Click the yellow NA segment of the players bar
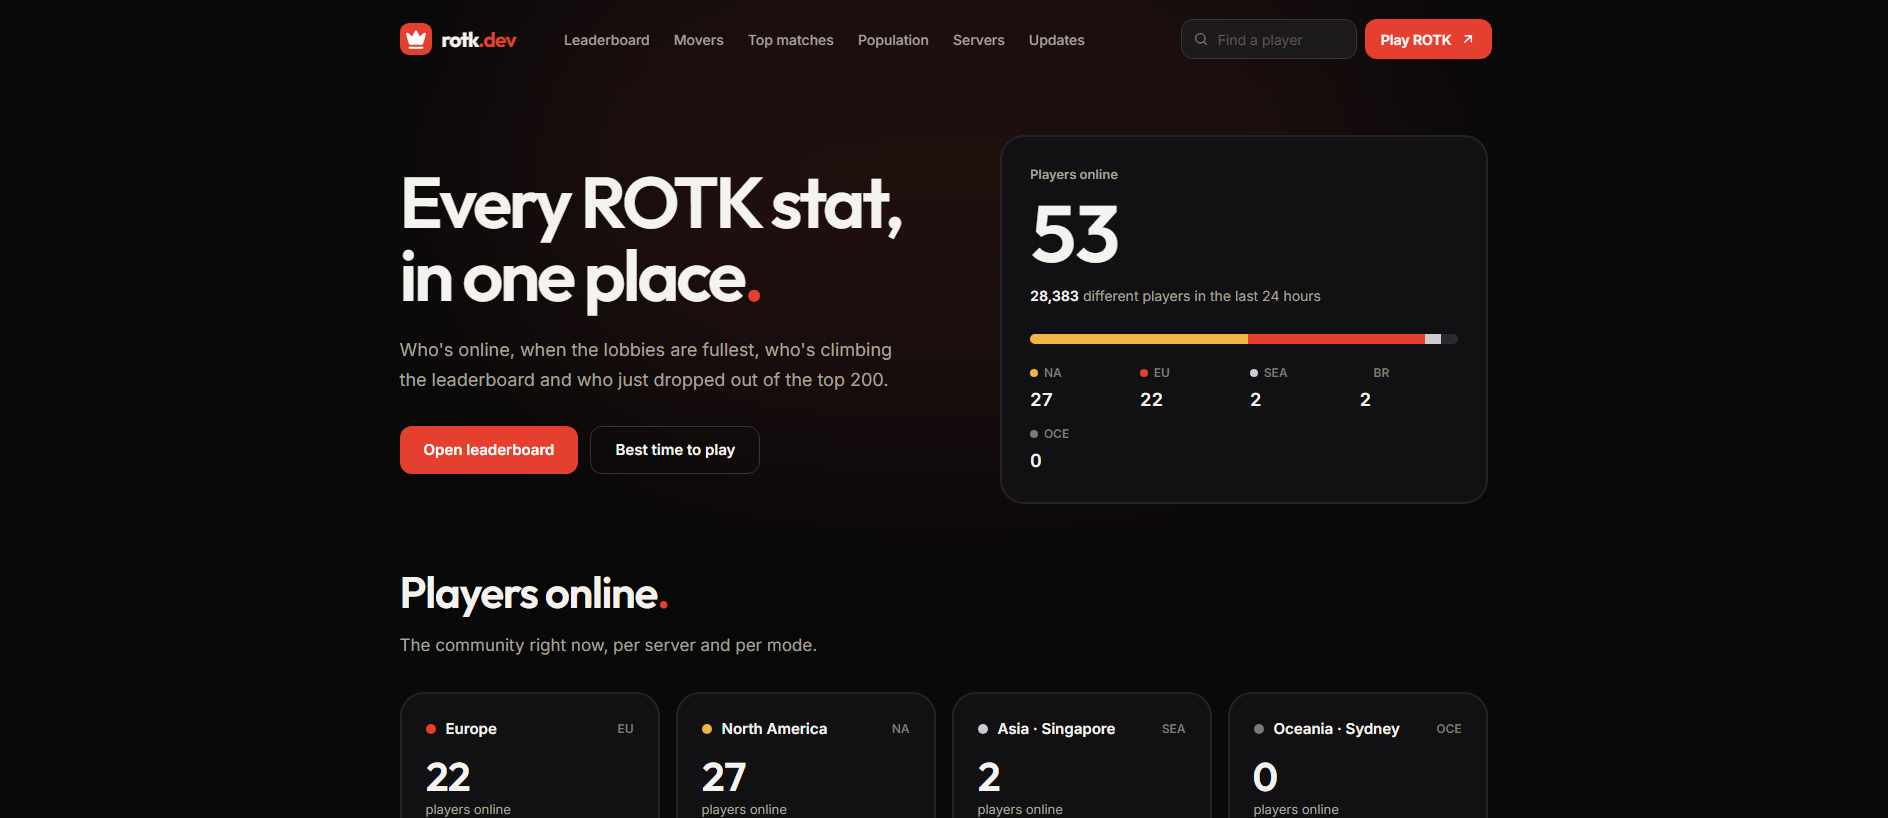The width and height of the screenshot is (1888, 818). (x=1139, y=339)
